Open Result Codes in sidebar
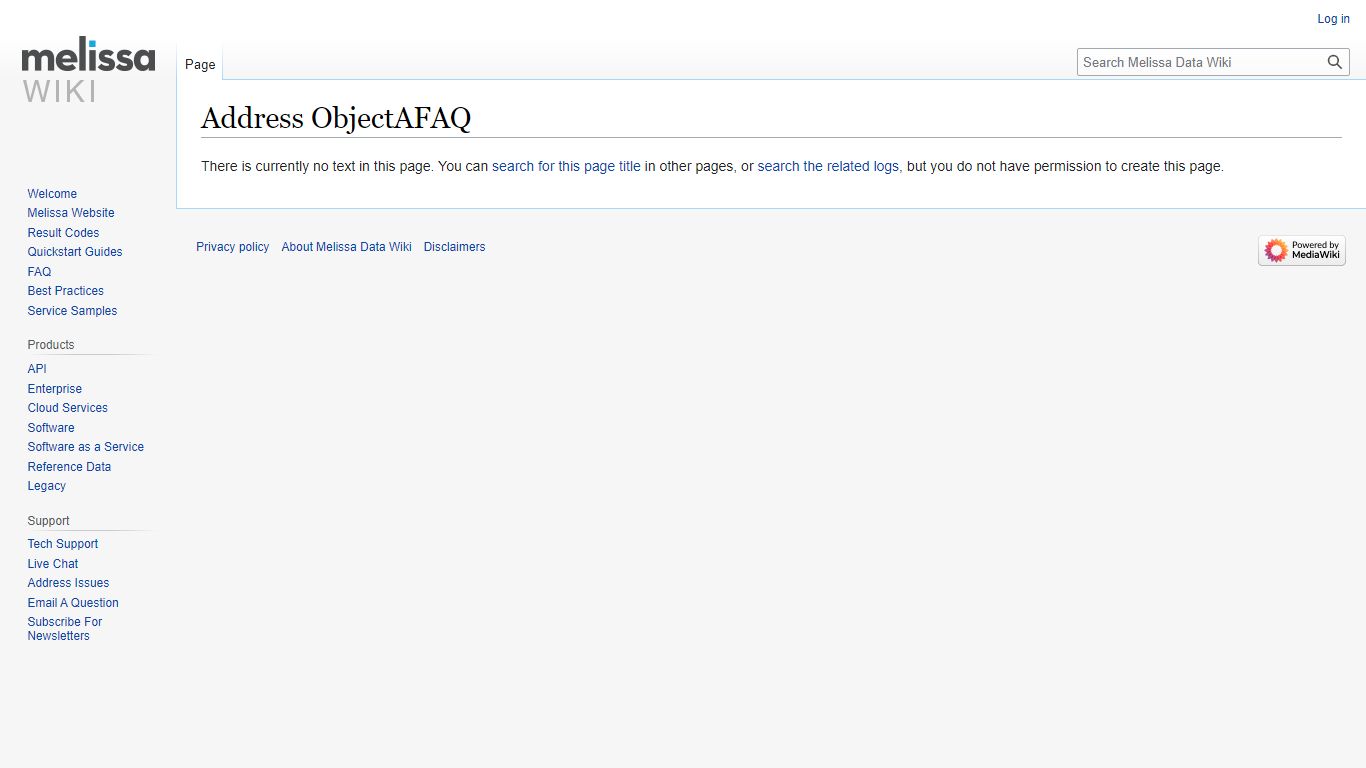The height and width of the screenshot is (768, 1366). (63, 233)
